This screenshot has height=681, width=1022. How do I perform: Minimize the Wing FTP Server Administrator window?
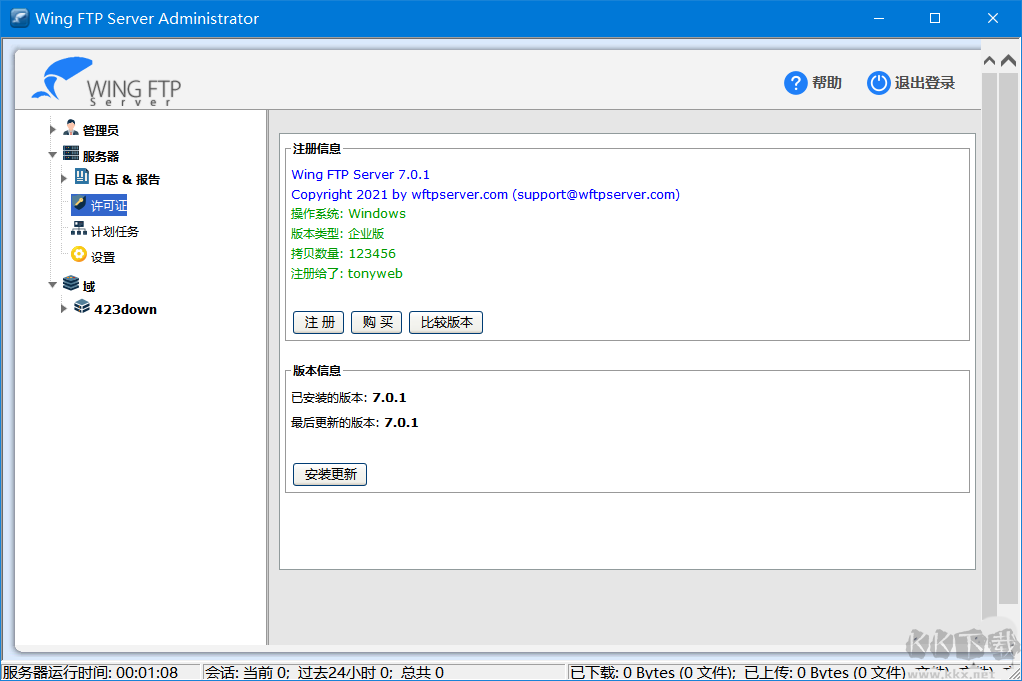[x=879, y=18]
